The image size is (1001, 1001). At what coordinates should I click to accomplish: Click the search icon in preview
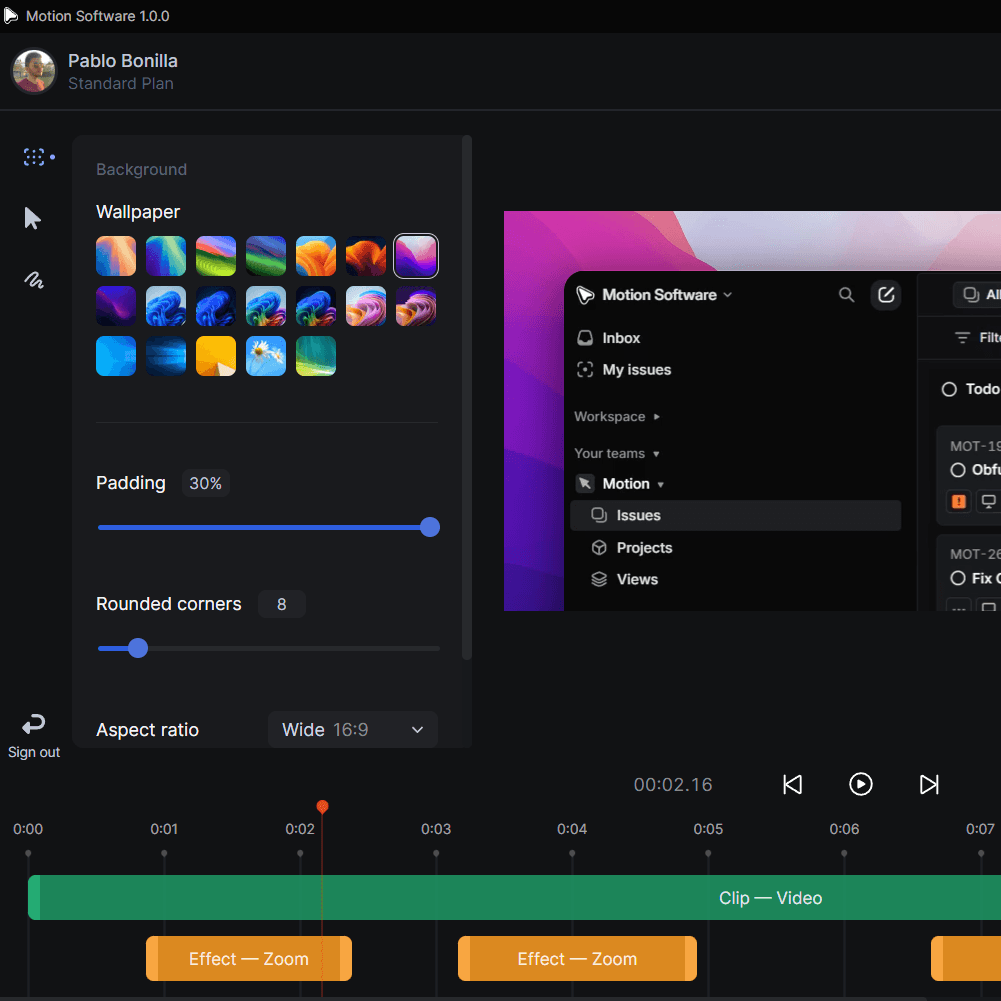pos(846,295)
